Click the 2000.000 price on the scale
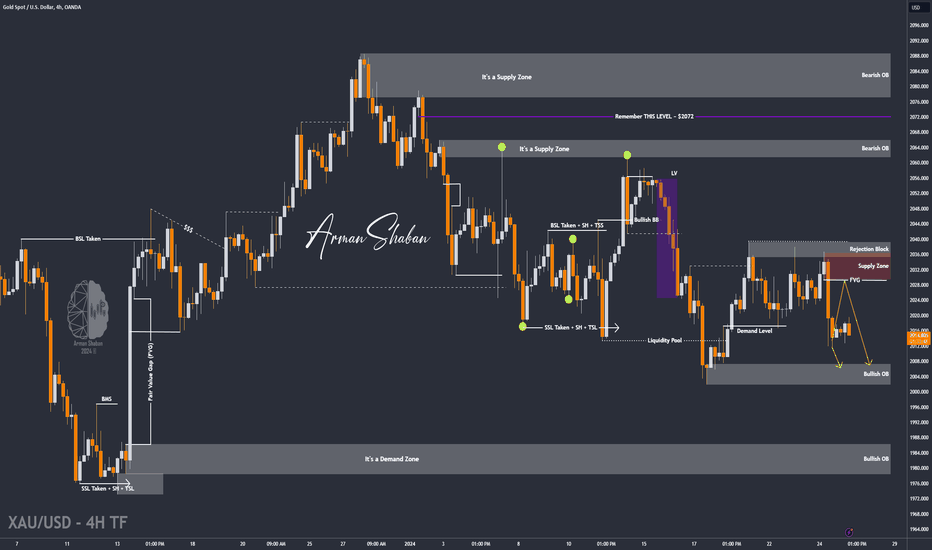The height and width of the screenshot is (550, 932). point(918,392)
